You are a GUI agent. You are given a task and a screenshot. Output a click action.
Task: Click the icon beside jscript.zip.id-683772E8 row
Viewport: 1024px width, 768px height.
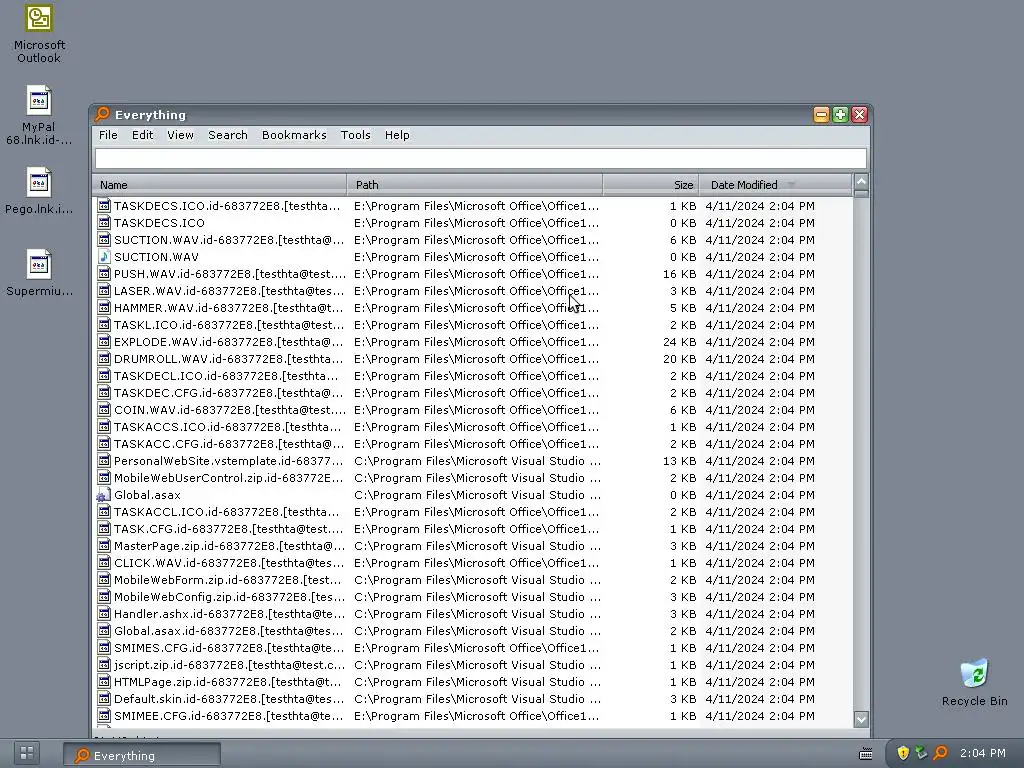[104, 665]
